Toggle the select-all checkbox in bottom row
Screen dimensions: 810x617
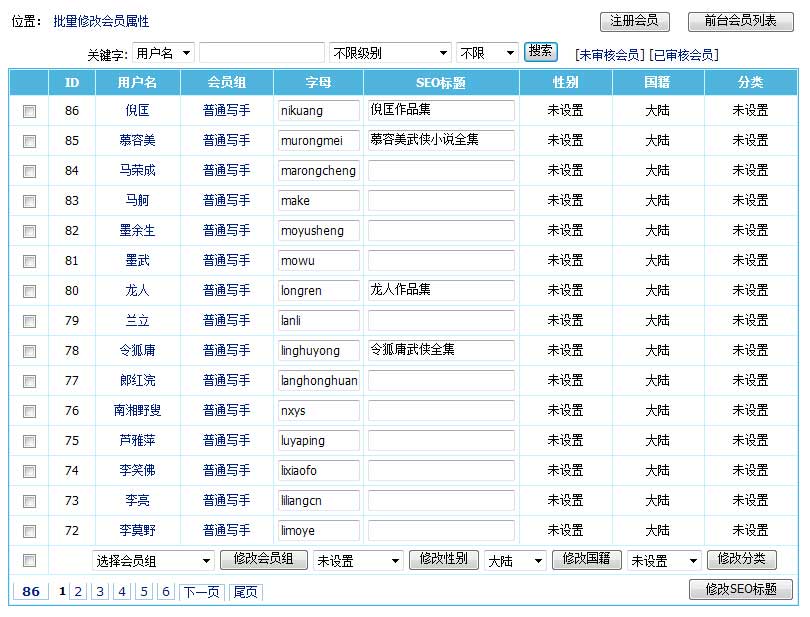(x=29, y=561)
